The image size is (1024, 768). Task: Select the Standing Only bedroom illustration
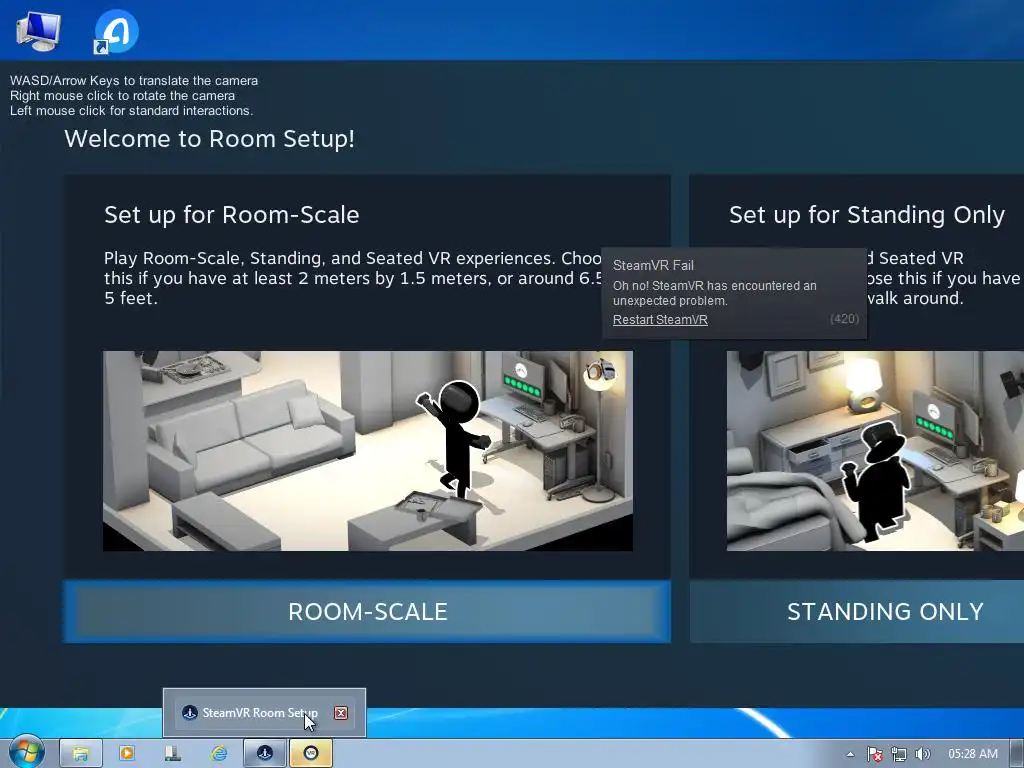click(x=875, y=451)
